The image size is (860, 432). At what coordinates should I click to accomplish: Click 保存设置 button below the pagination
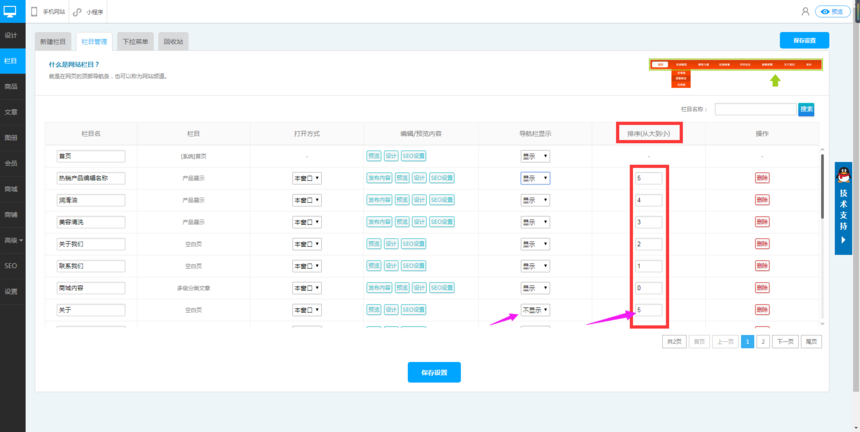pos(434,372)
